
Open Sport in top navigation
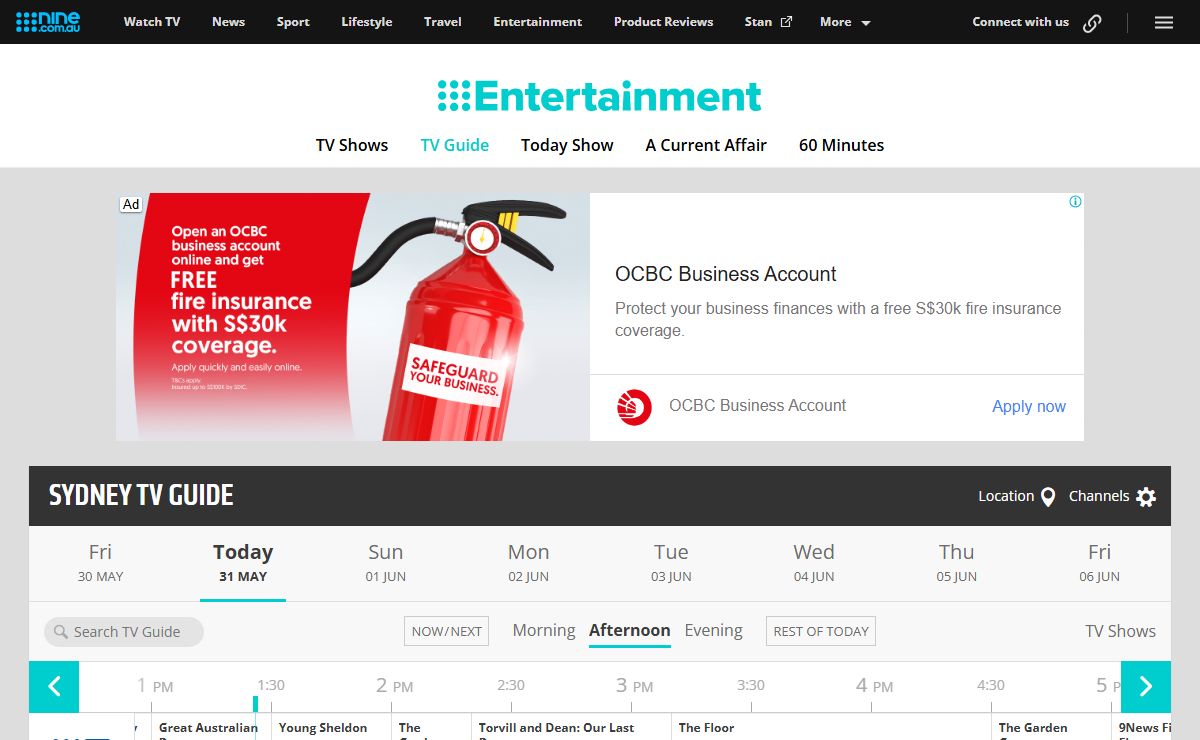coord(293,22)
